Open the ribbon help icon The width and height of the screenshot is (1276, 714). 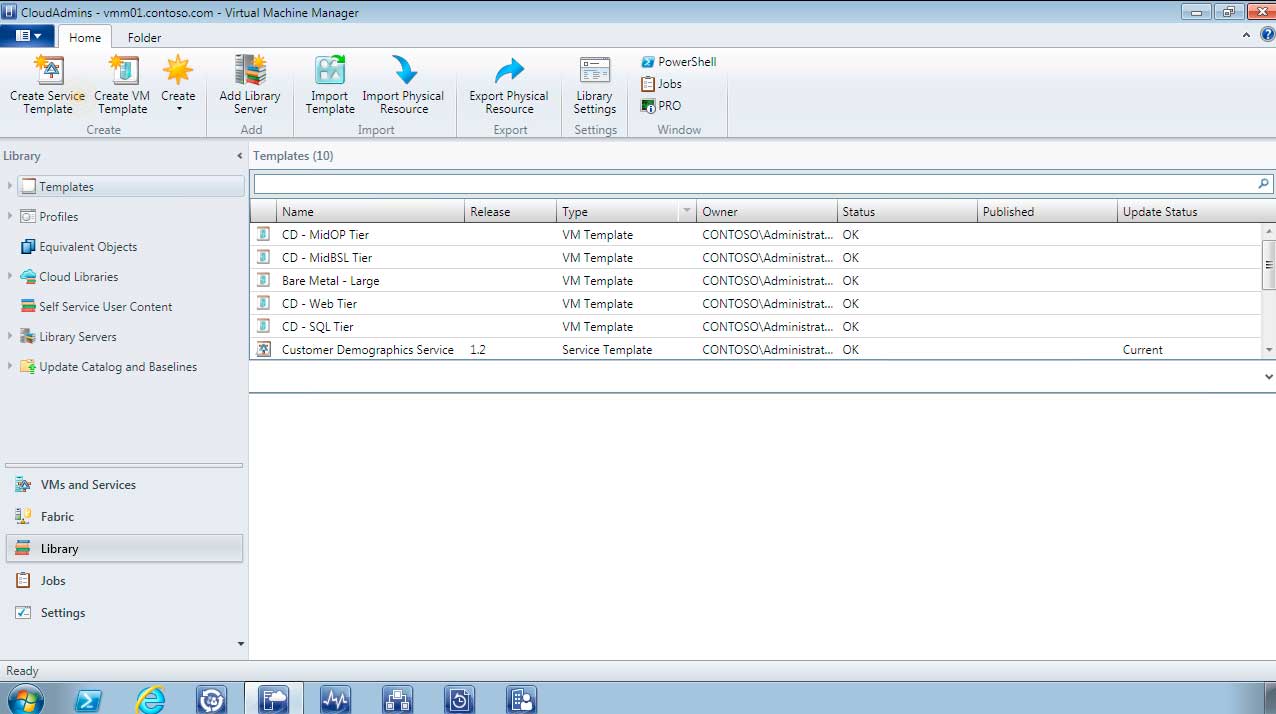[1266, 35]
